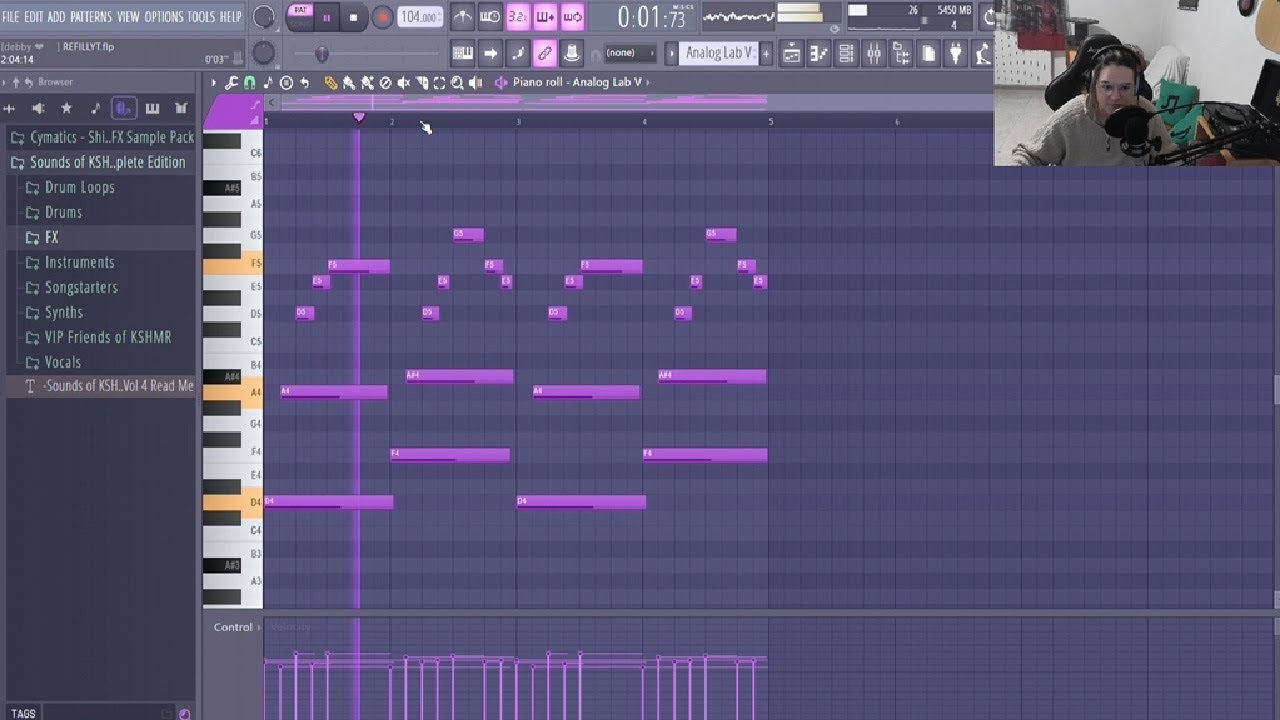Toggle blend recording overdub button

545,17
